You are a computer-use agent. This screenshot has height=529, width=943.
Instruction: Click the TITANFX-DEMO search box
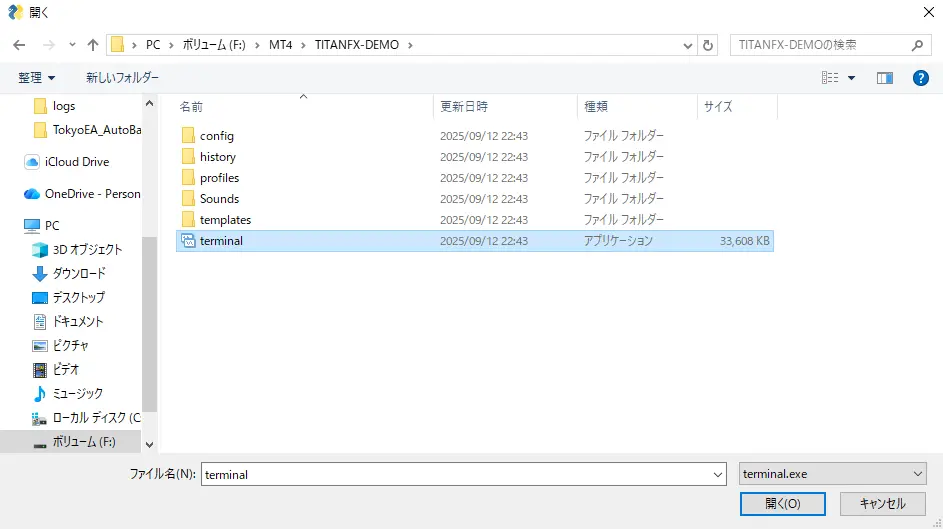tap(820, 45)
